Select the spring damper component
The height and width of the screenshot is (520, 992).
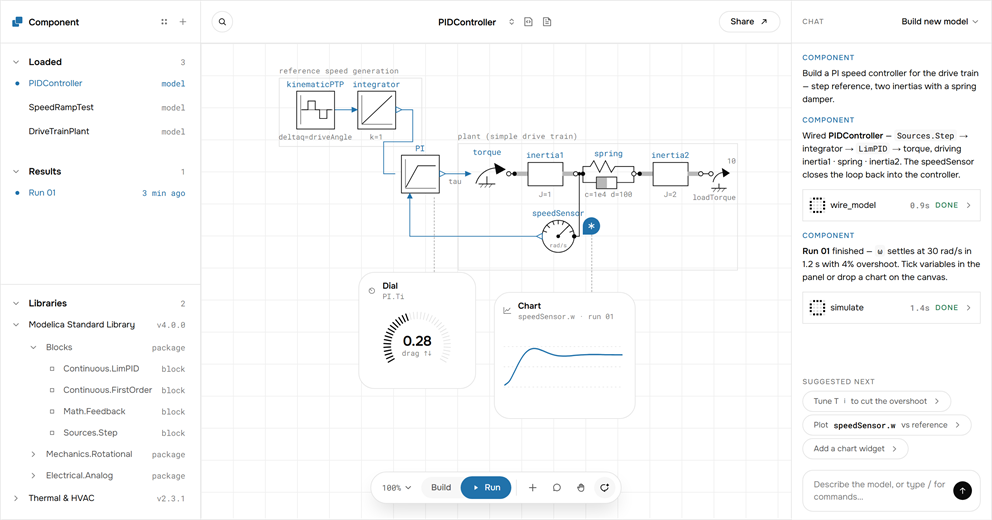pos(608,175)
